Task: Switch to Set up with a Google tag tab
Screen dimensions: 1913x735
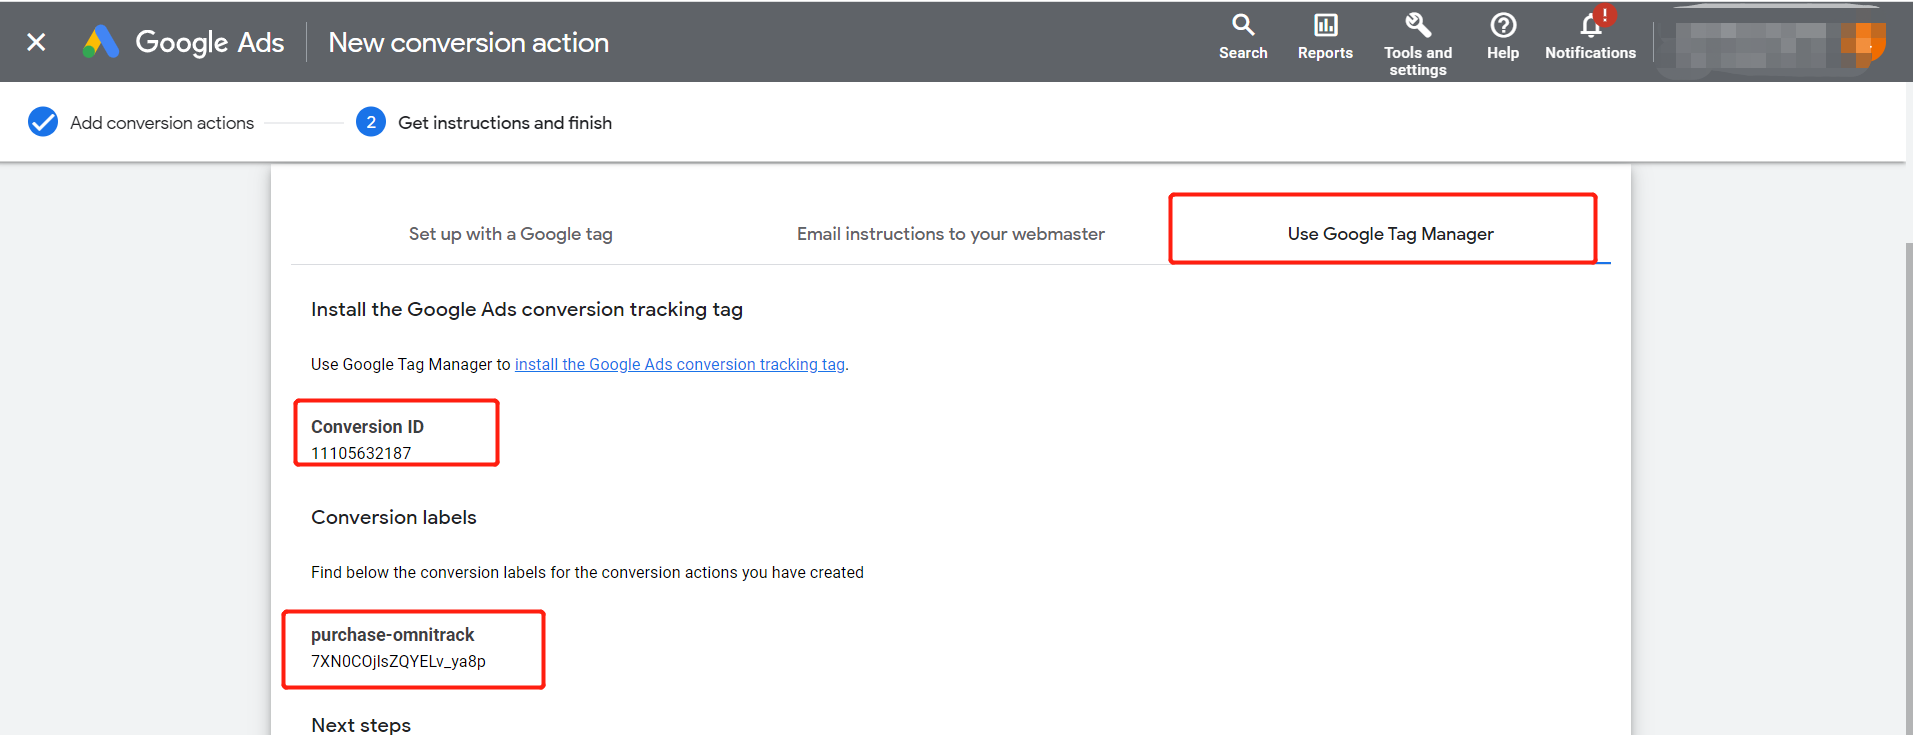Action: coord(510,234)
